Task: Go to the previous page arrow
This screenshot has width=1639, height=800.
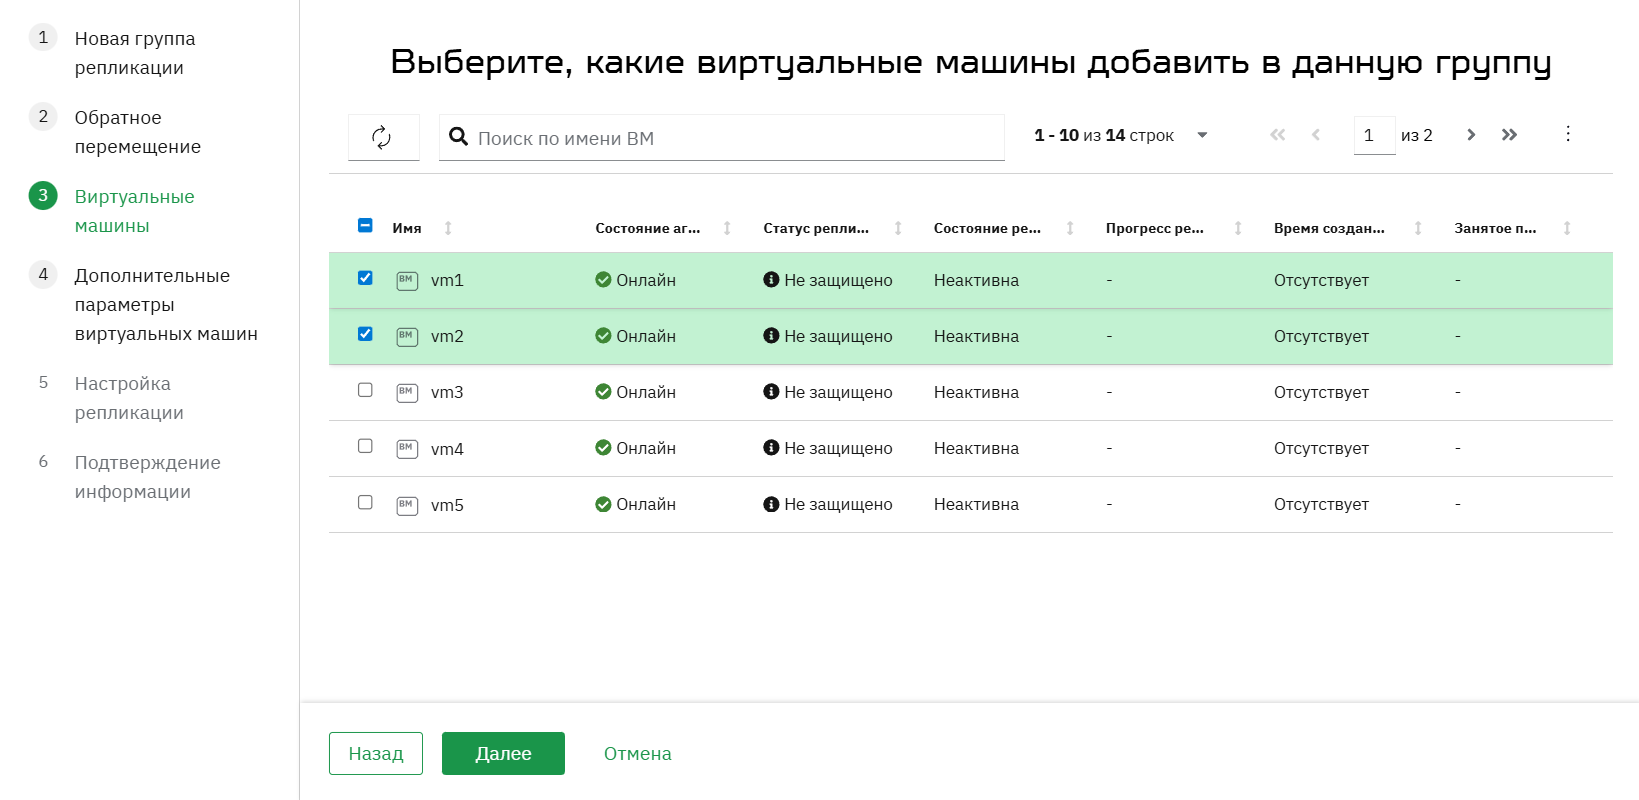Action: (1316, 135)
